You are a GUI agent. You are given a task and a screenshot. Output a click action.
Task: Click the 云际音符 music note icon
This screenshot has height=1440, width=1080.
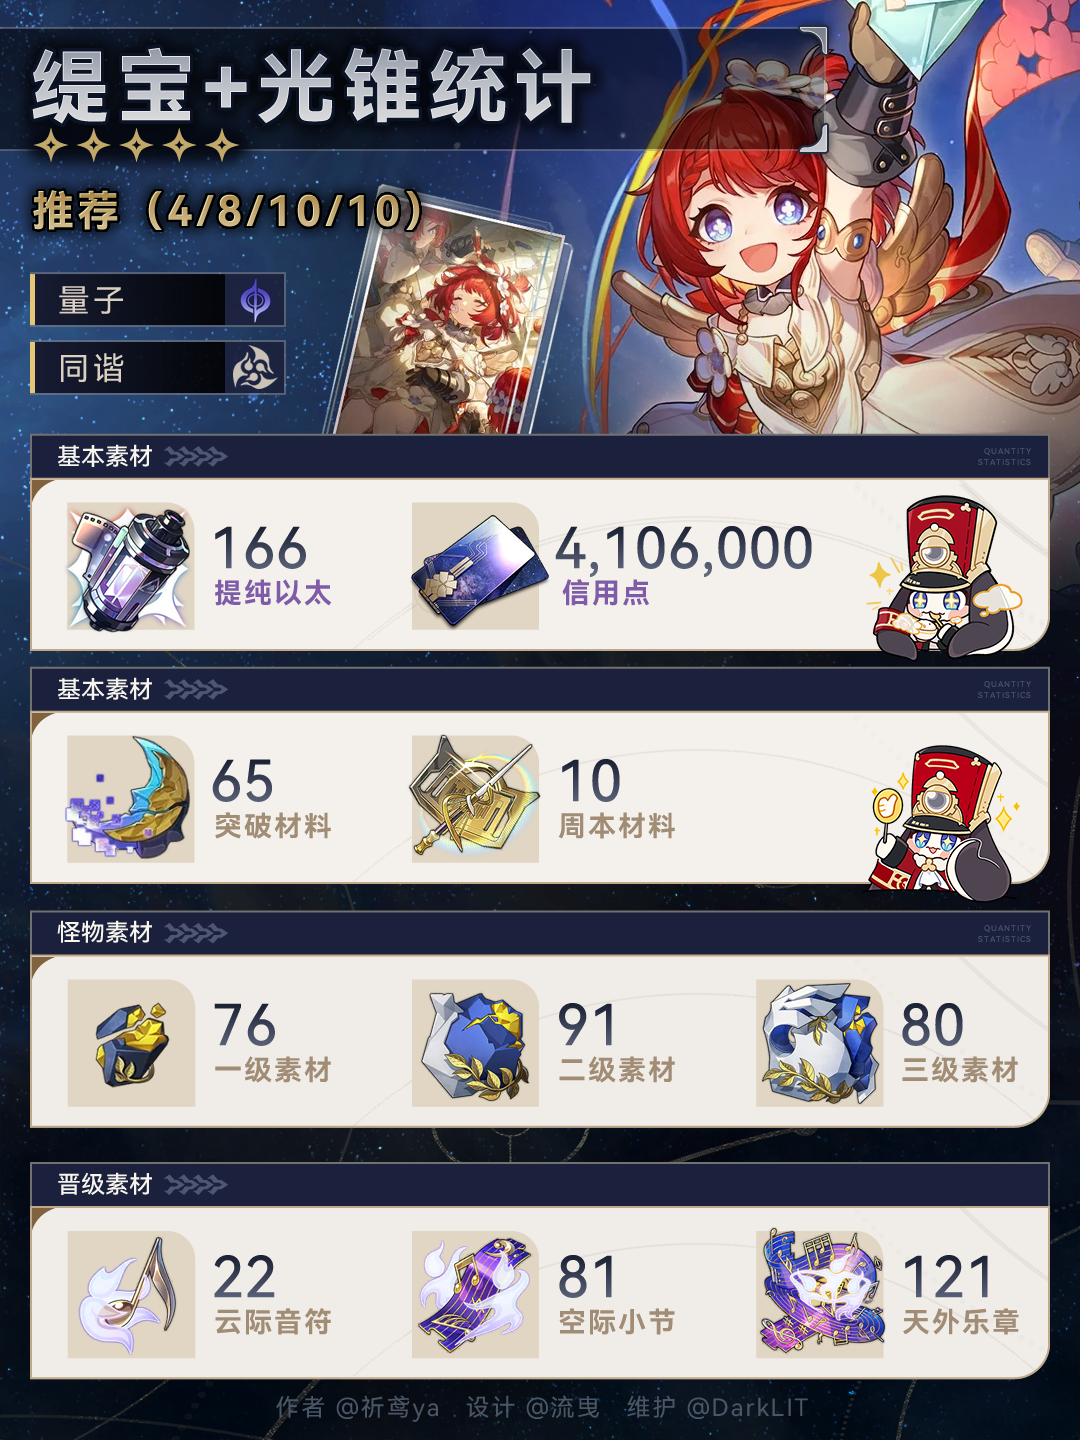point(131,1294)
